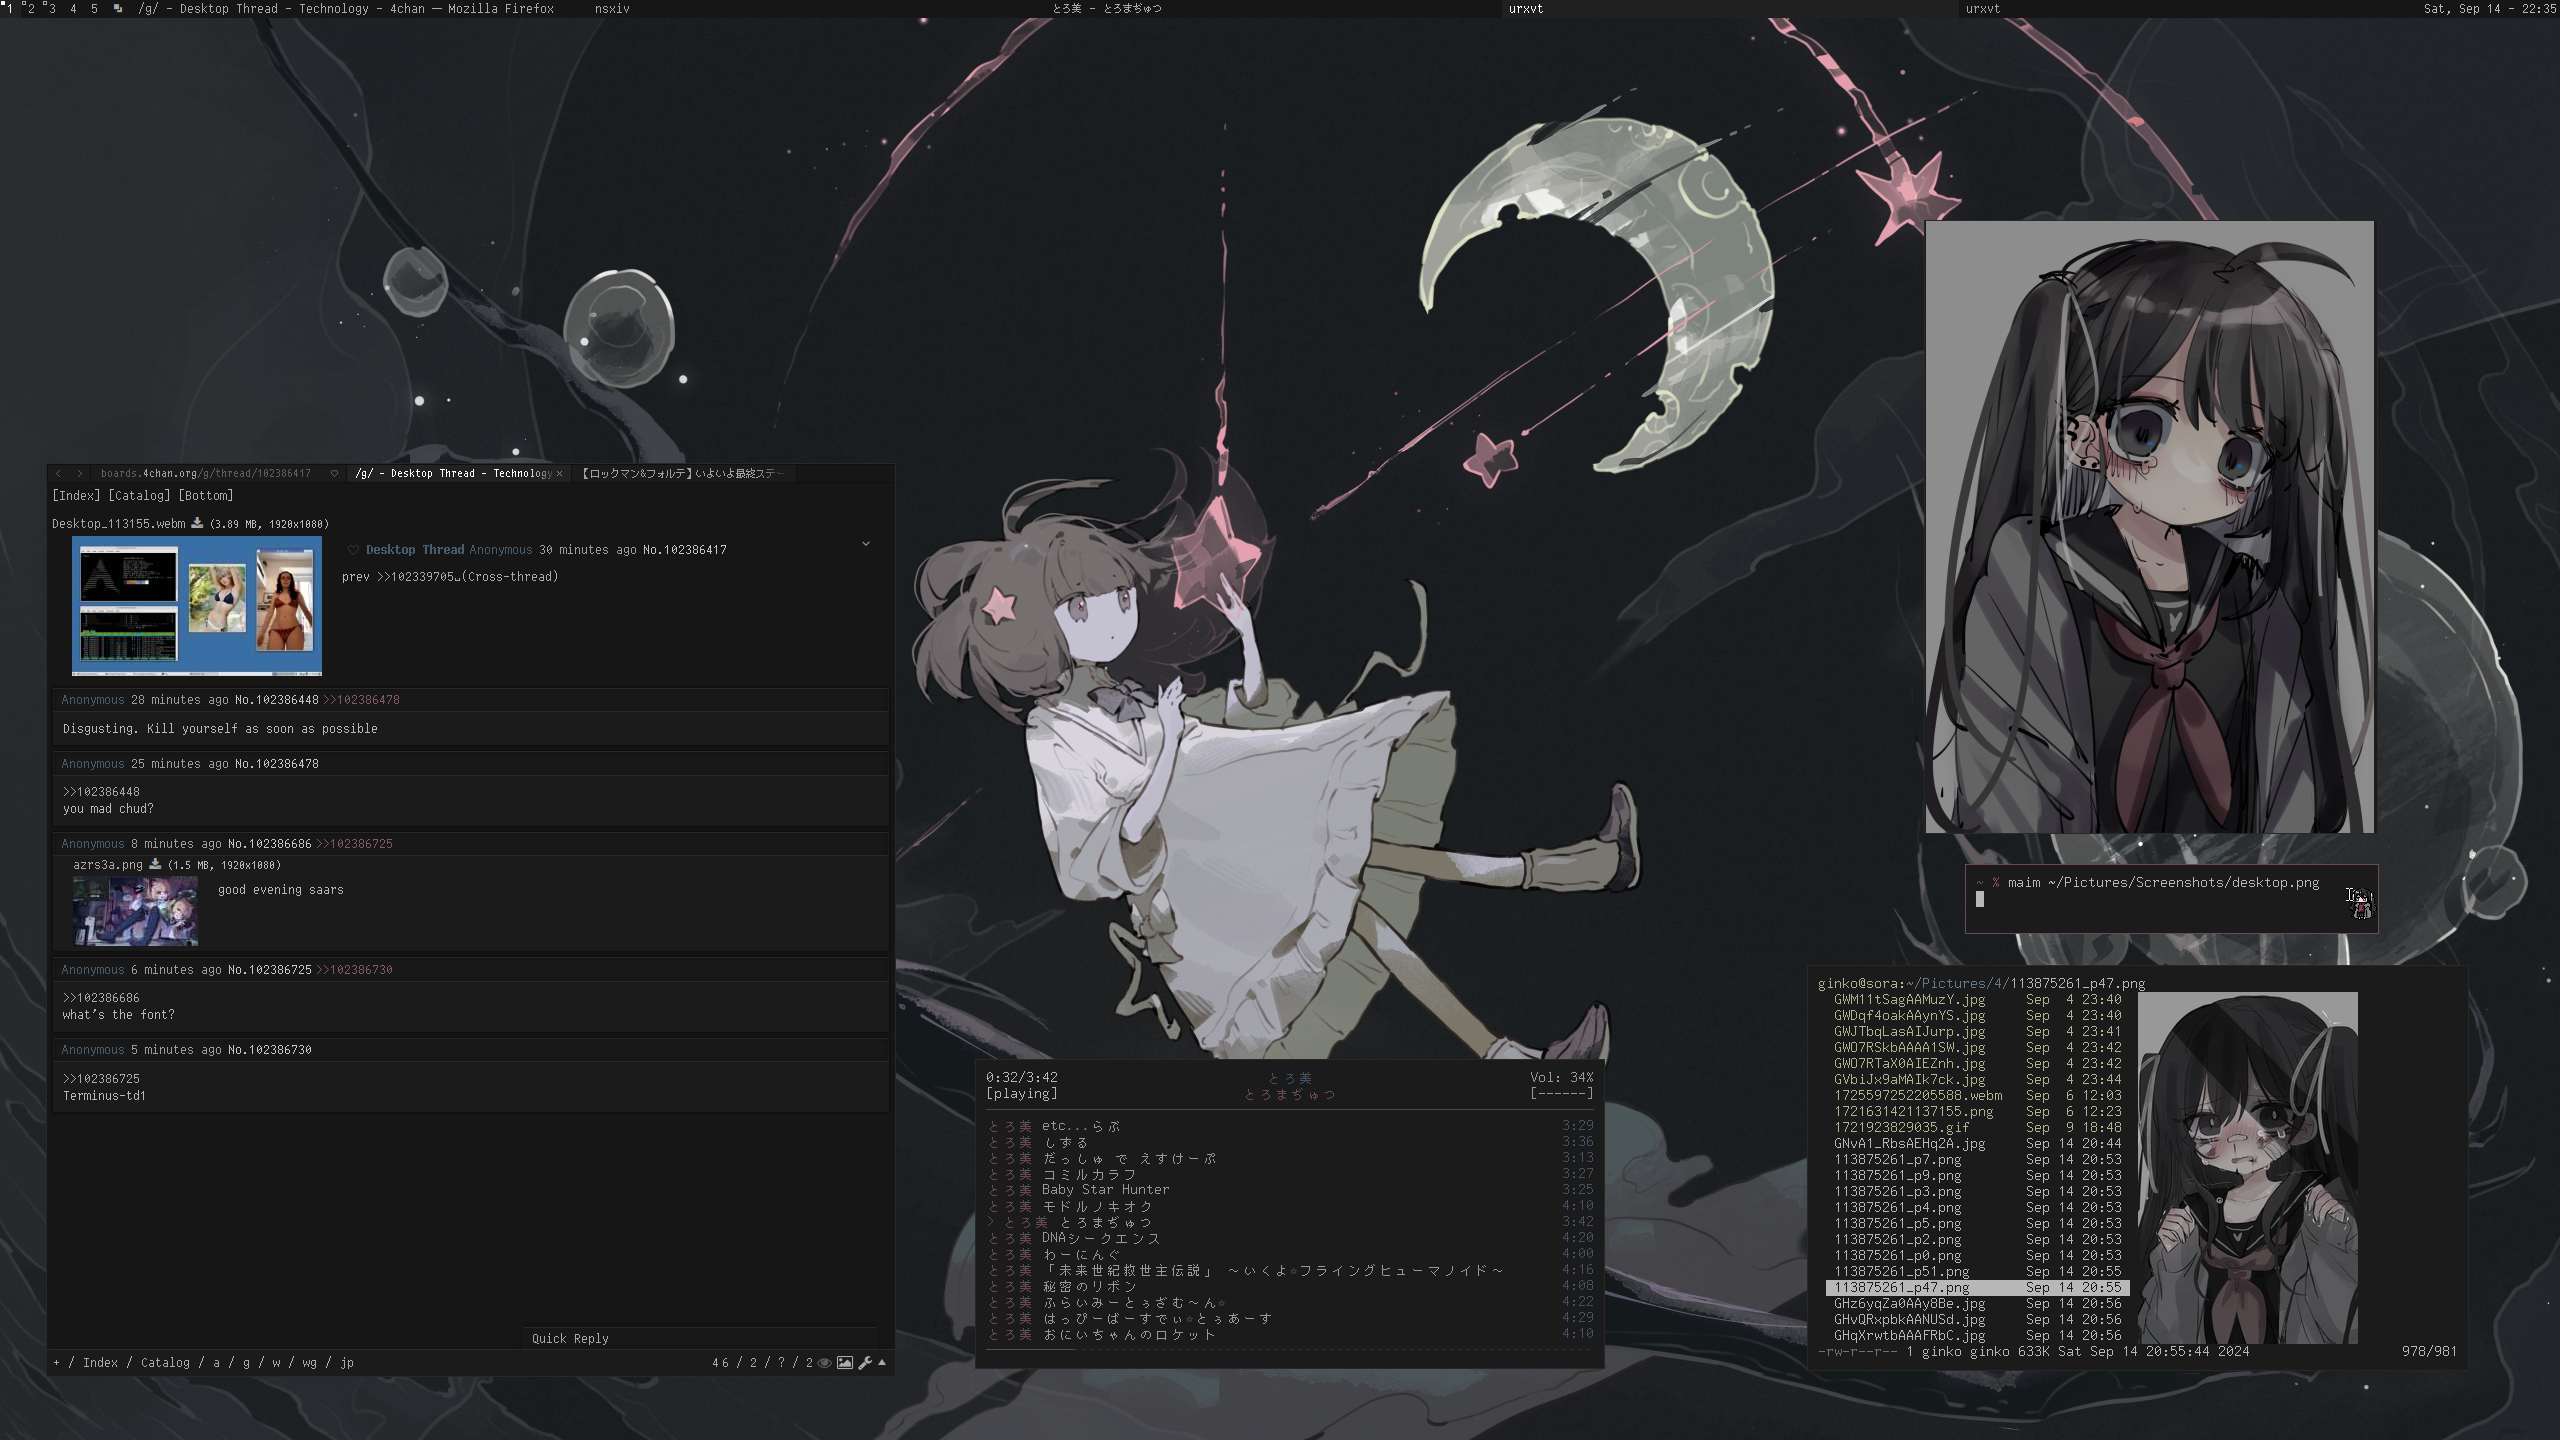The height and width of the screenshot is (1440, 2560).
Task: Click quote link >>102386448 in reply
Action: tap(101, 791)
